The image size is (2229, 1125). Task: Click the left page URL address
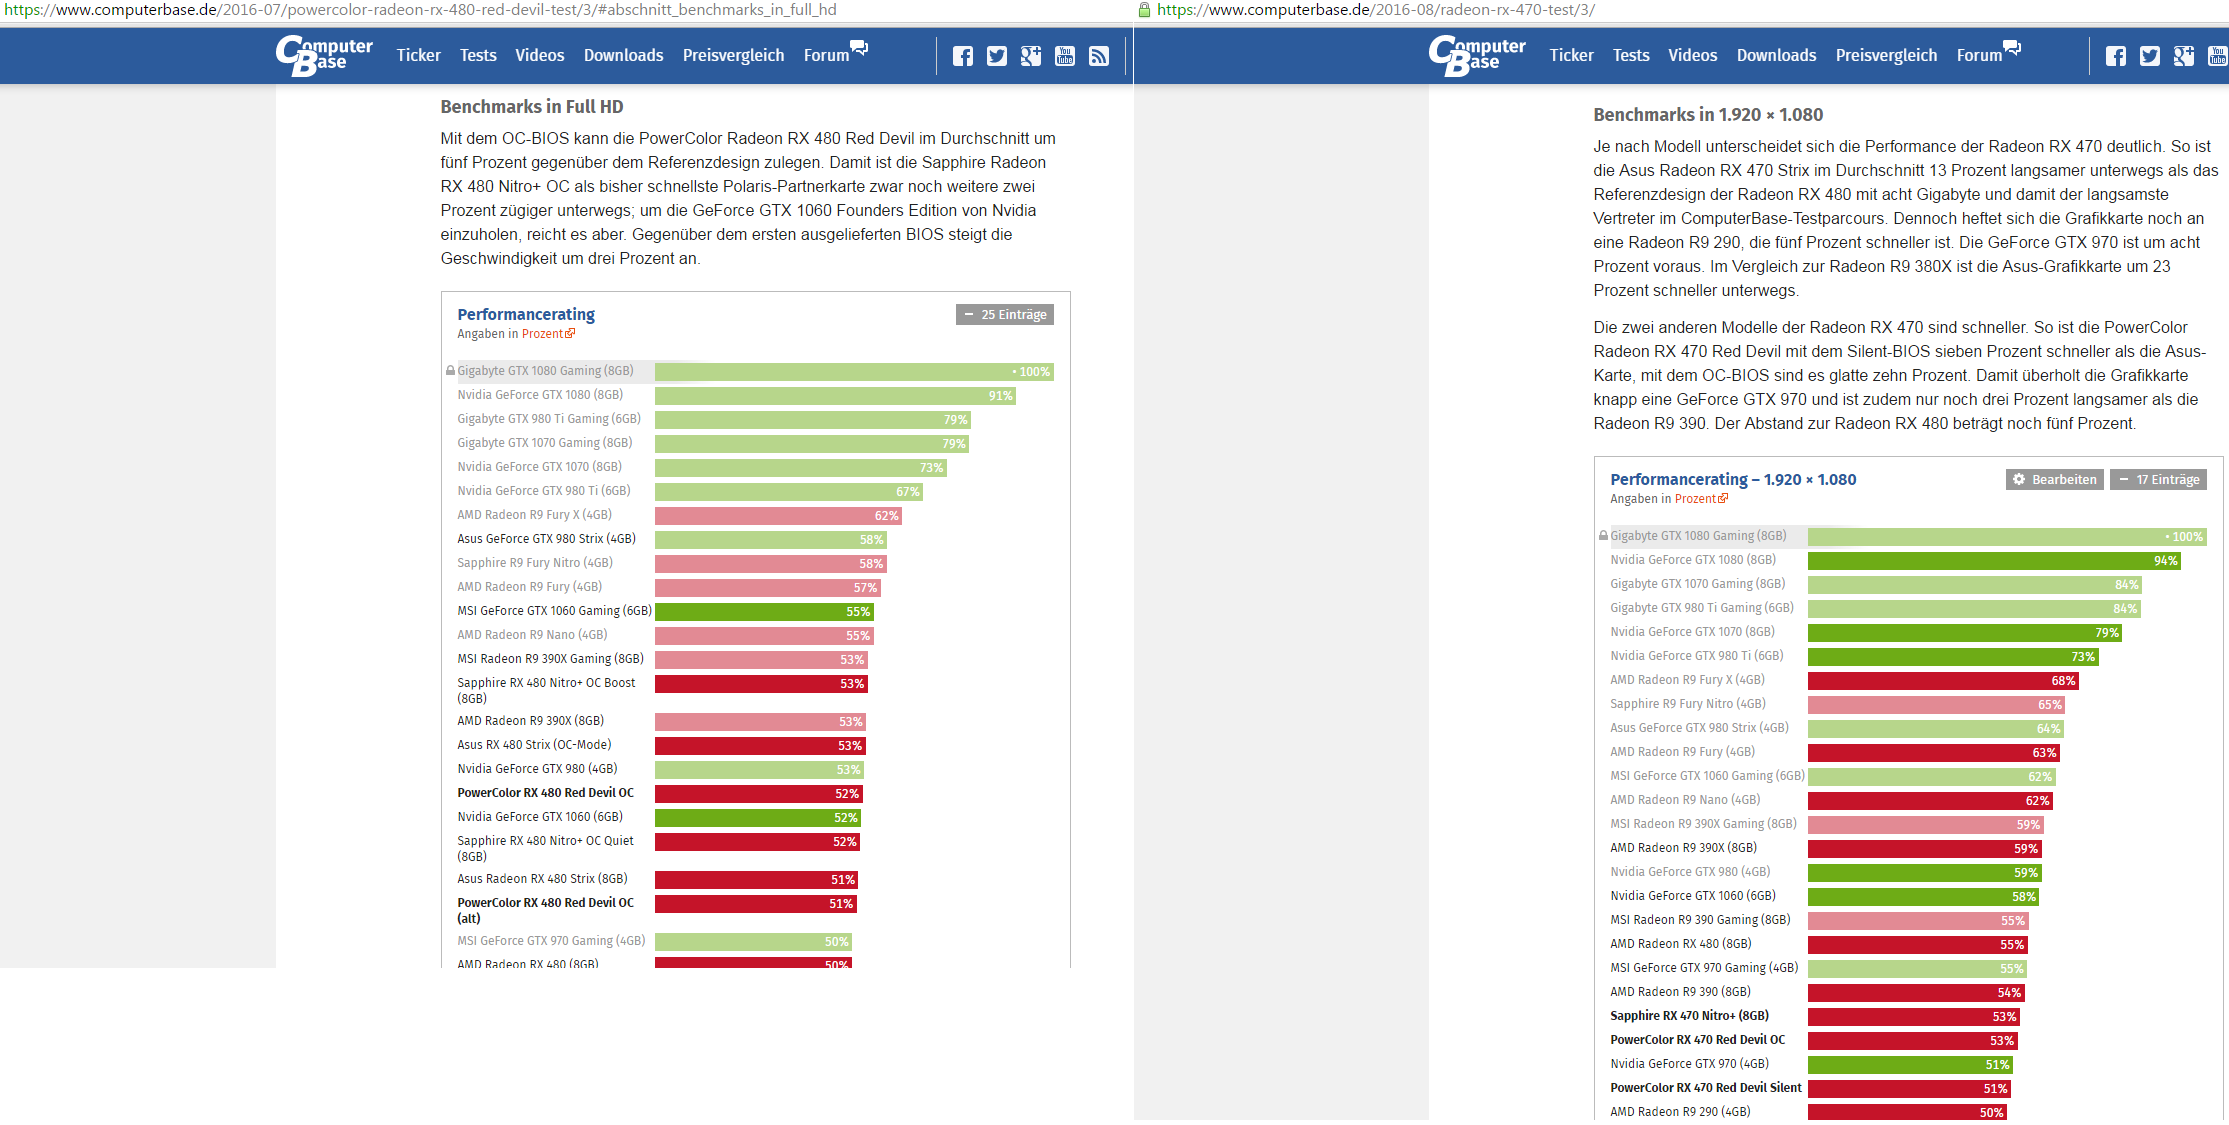(x=420, y=10)
